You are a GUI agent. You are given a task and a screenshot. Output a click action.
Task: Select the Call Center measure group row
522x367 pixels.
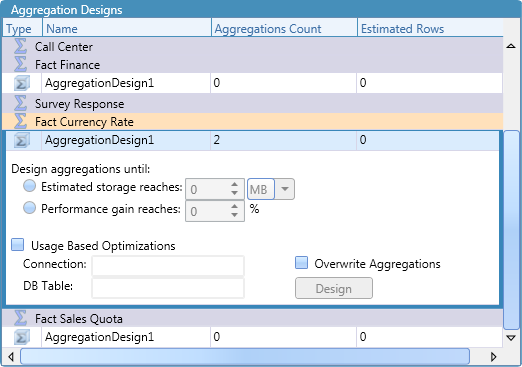(252, 46)
